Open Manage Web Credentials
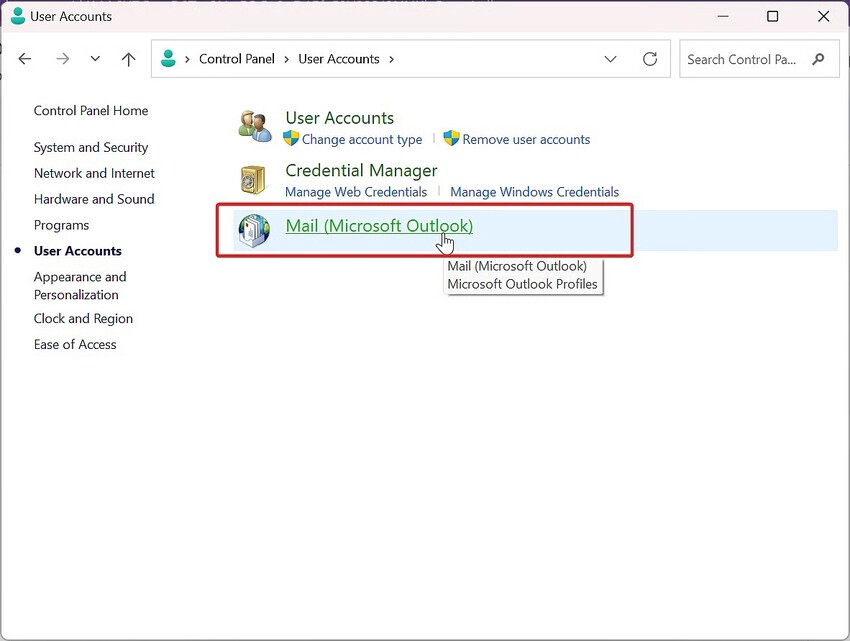850x641 pixels. coord(355,192)
